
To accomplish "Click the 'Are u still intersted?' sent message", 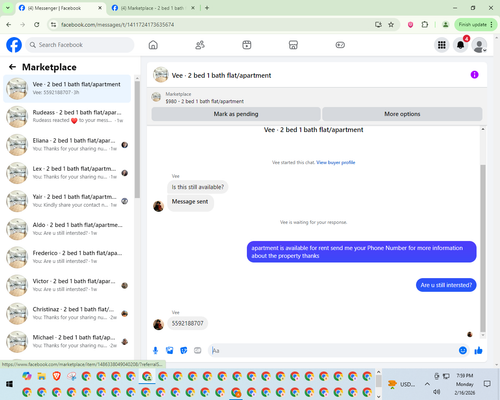I will (x=446, y=285).
